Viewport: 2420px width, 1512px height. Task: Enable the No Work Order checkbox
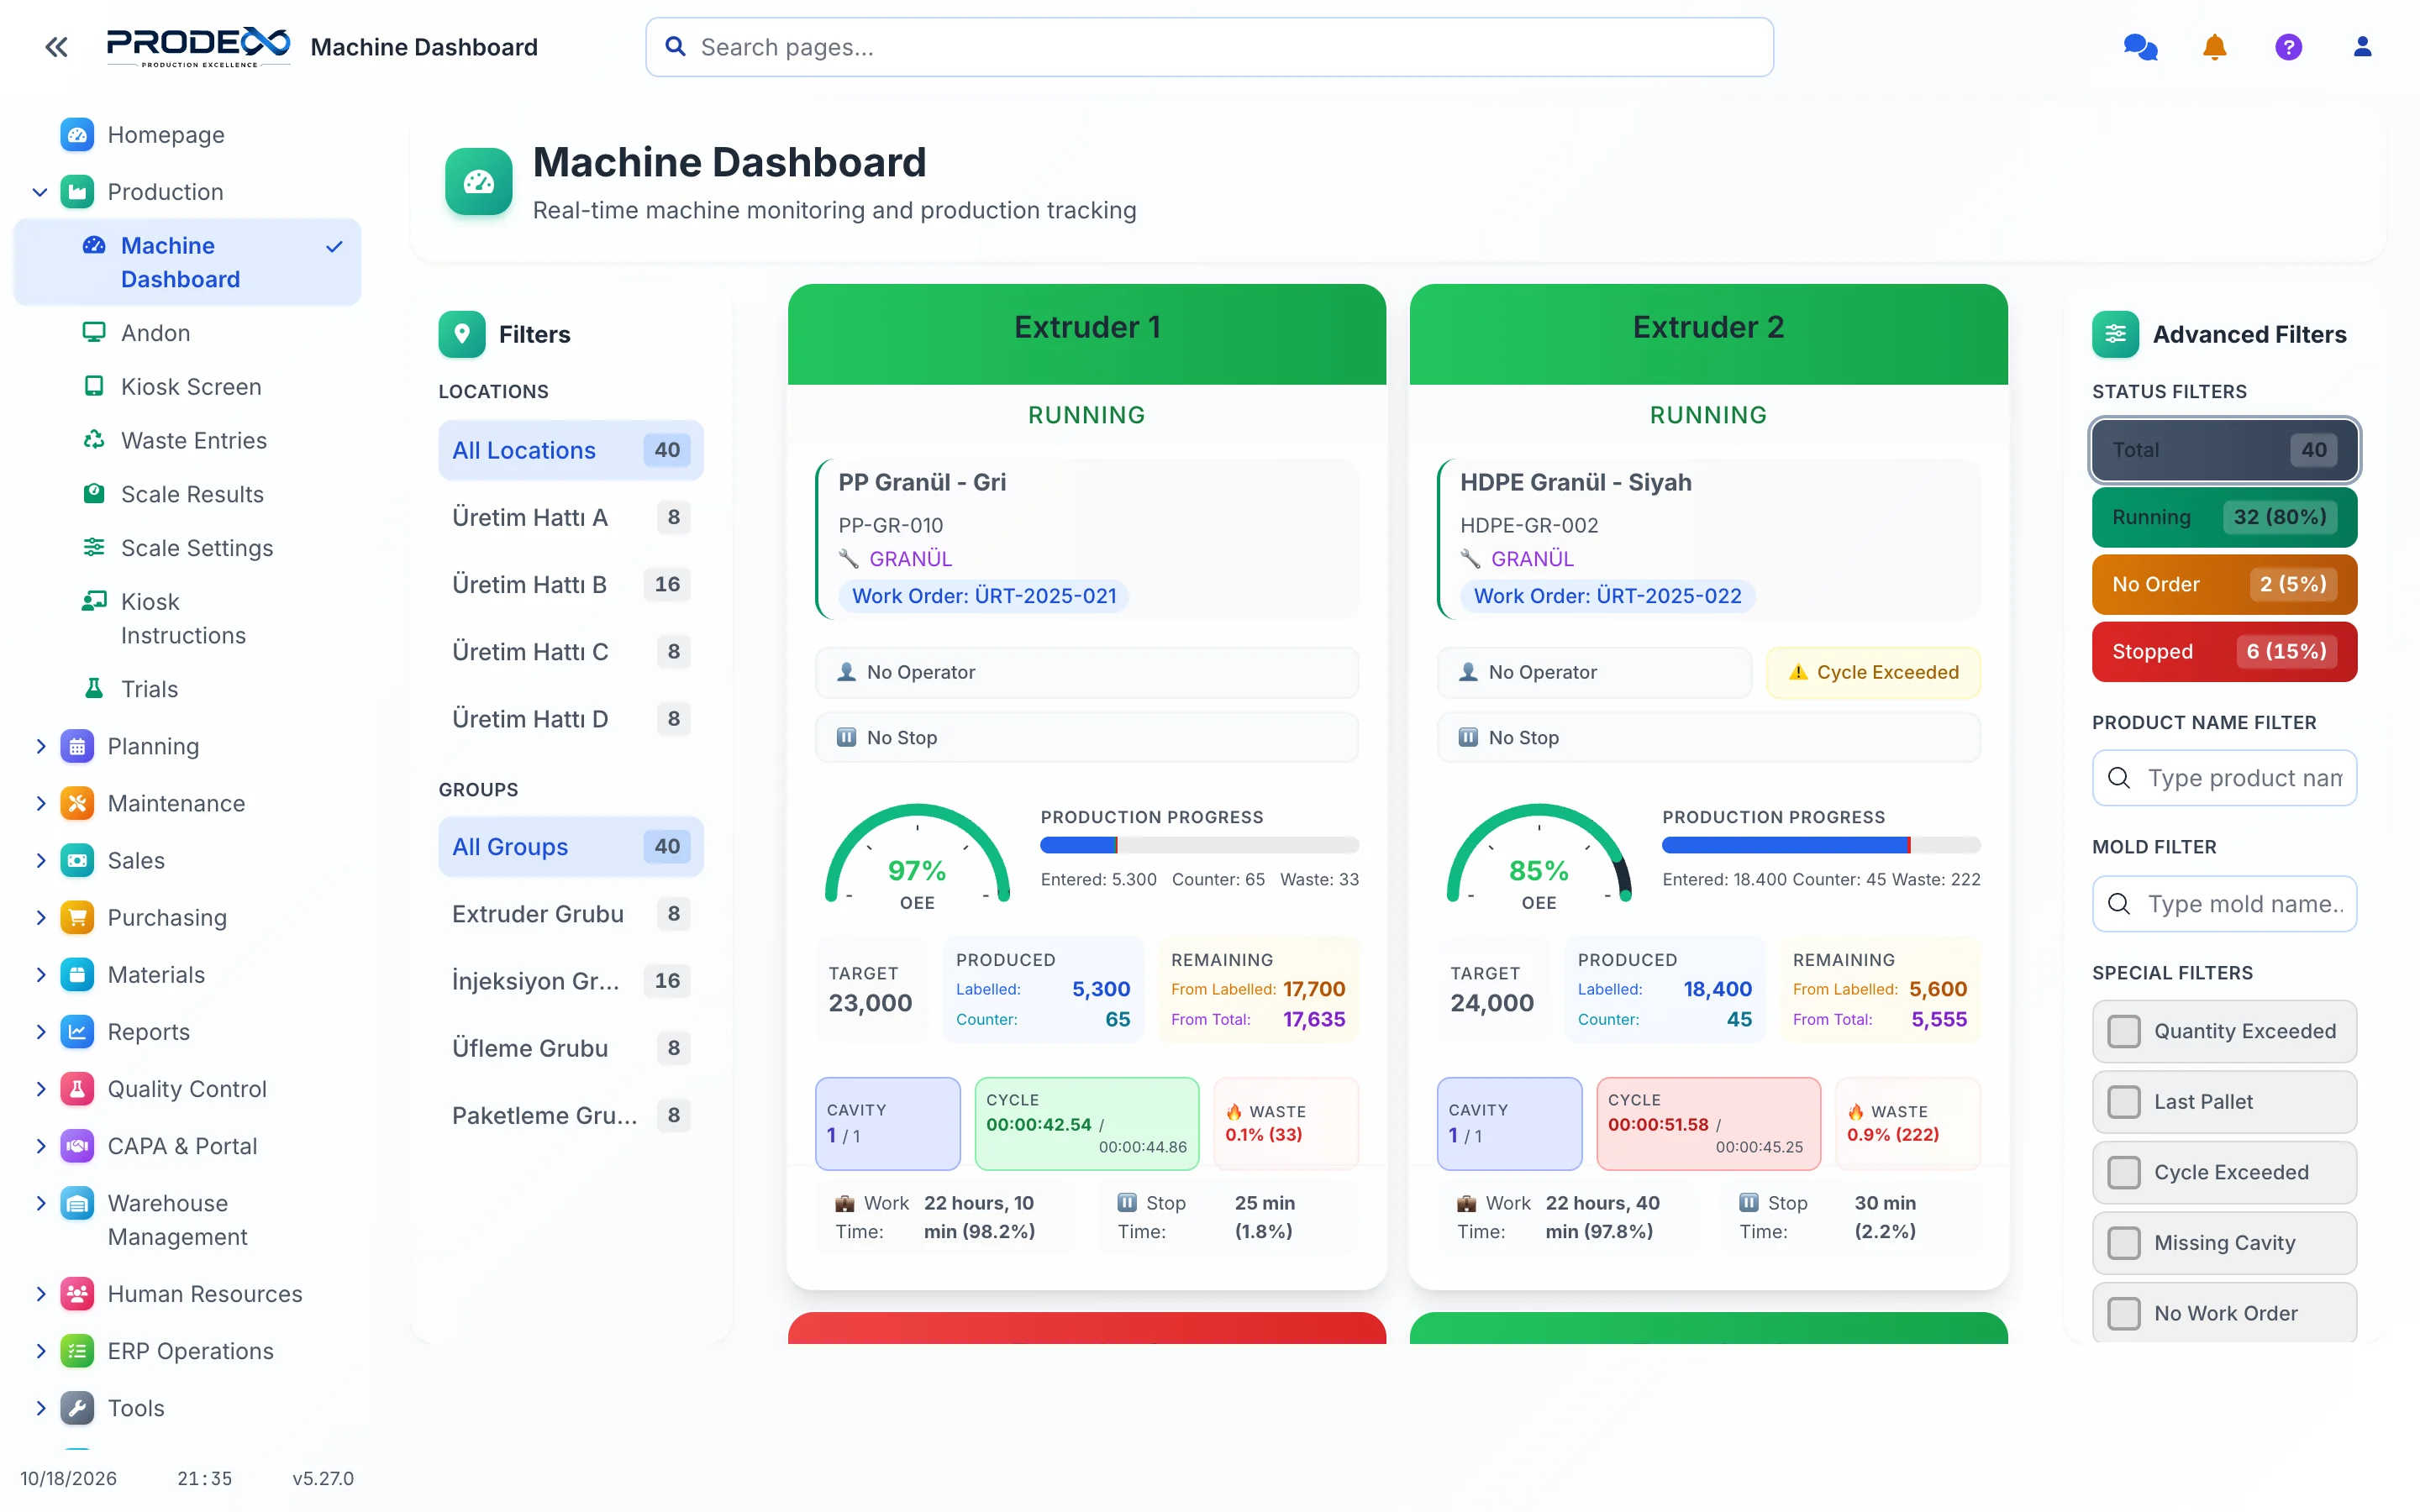(2124, 1313)
